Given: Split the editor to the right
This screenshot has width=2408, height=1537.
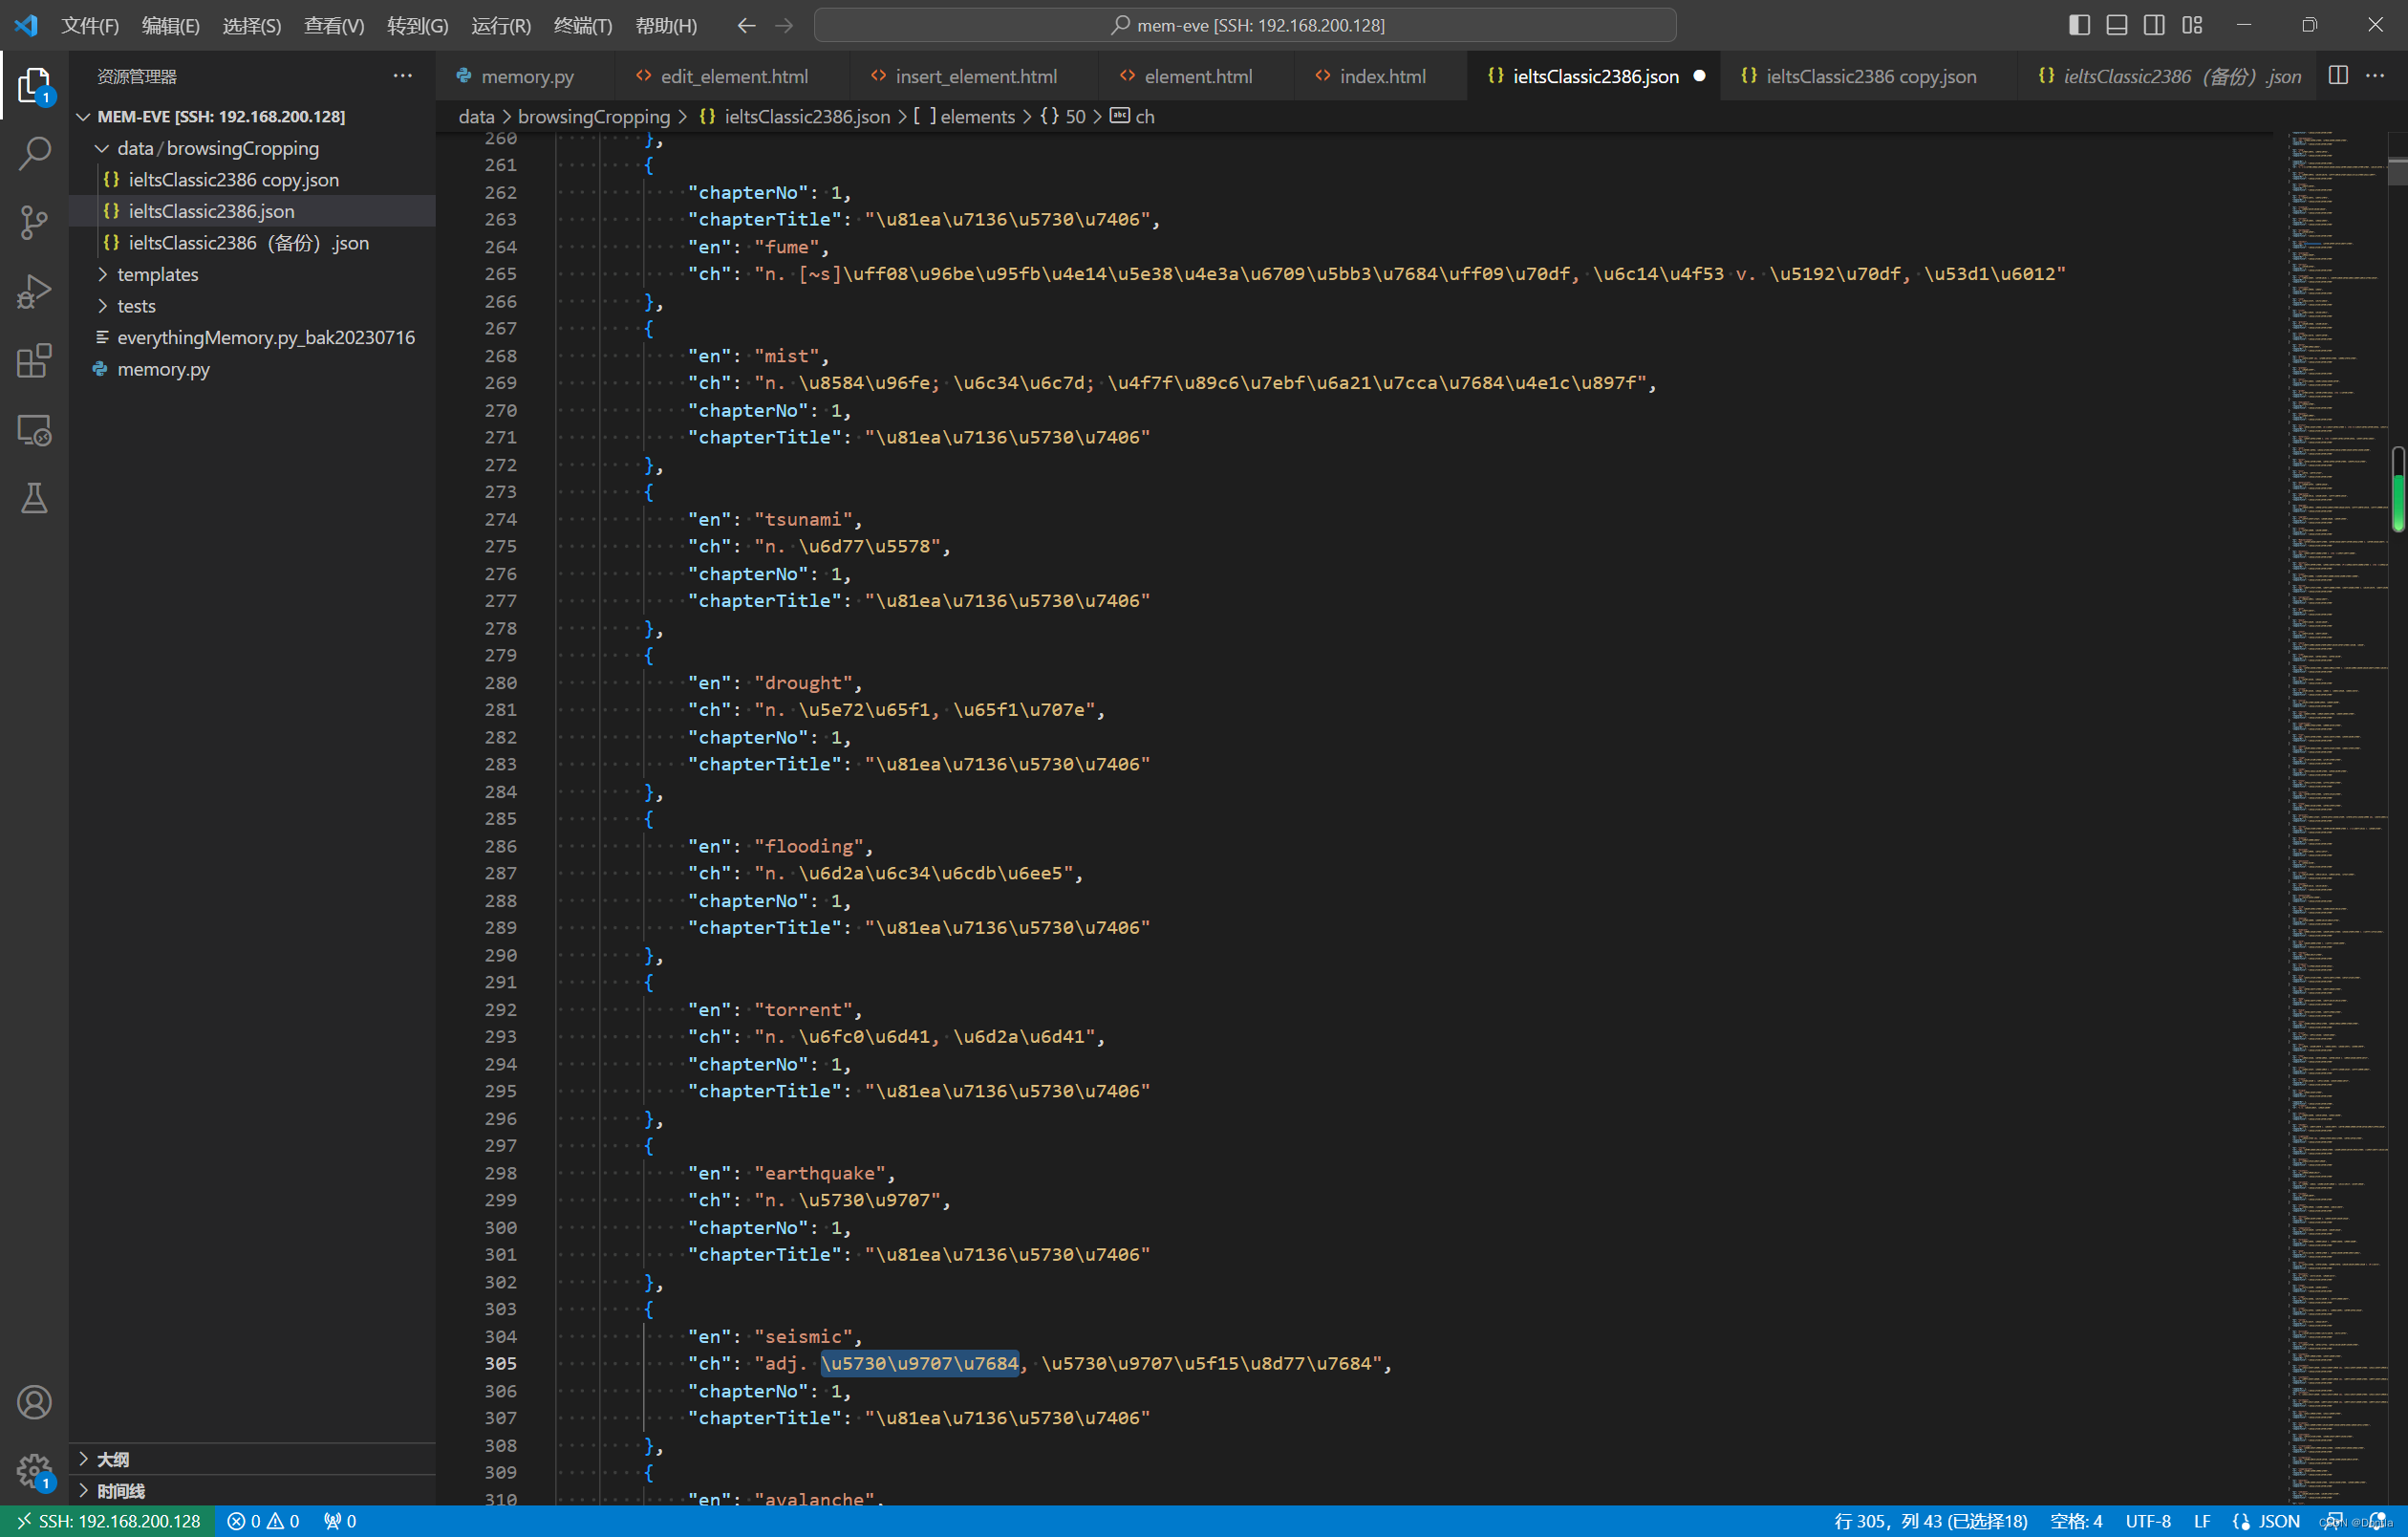Looking at the screenshot, I should click(x=2338, y=76).
